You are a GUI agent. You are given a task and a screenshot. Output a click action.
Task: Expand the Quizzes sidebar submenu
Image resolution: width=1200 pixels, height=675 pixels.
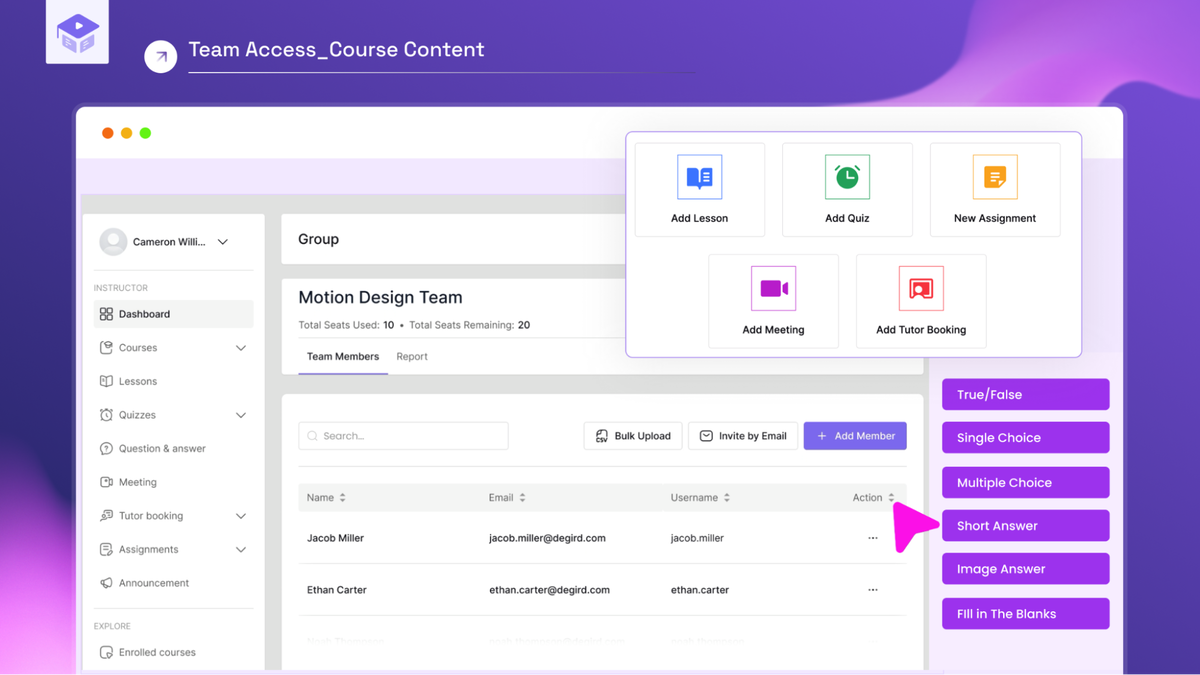click(240, 415)
